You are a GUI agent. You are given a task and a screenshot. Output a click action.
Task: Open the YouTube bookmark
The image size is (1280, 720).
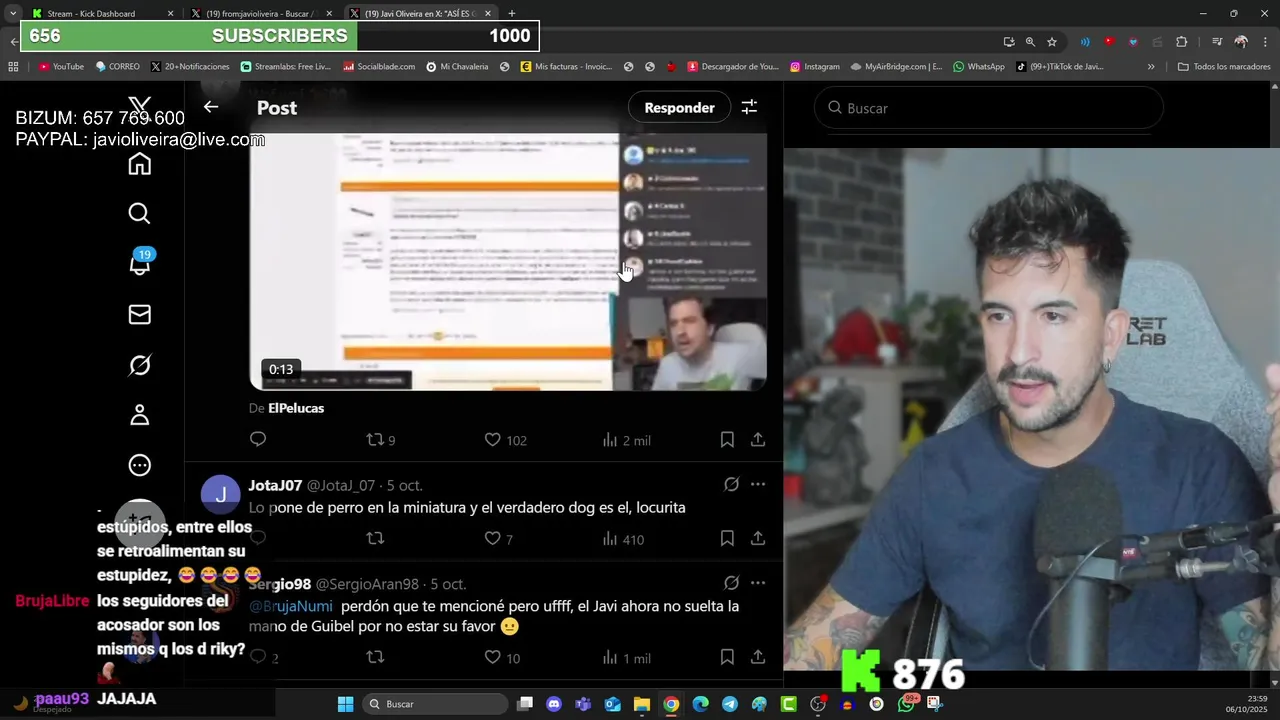[61, 67]
